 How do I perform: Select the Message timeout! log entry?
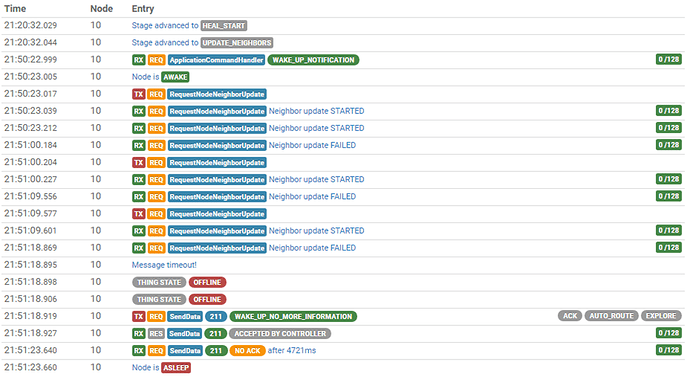click(164, 265)
